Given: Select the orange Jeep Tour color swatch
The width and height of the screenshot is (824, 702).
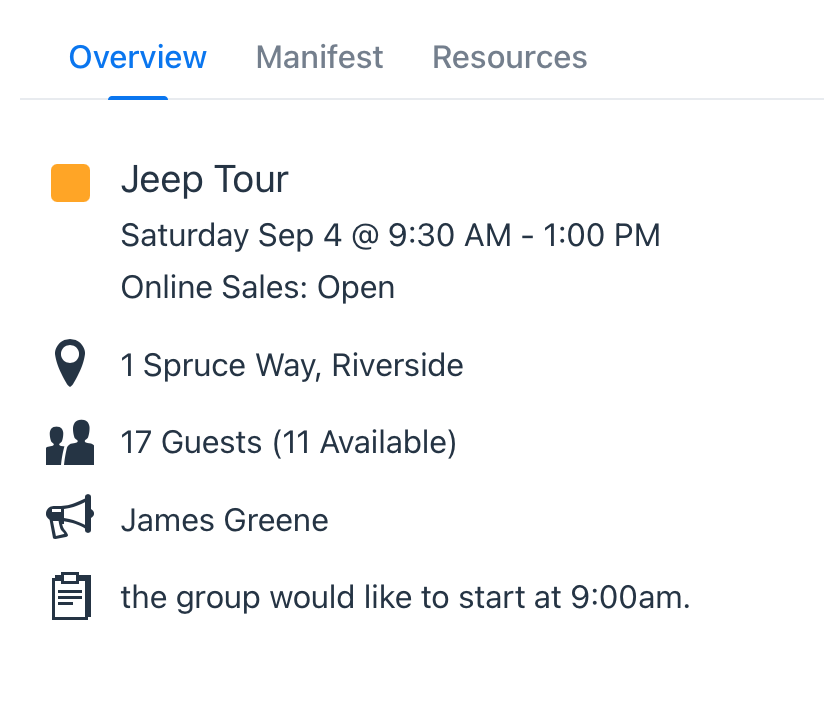Looking at the screenshot, I should (70, 183).
